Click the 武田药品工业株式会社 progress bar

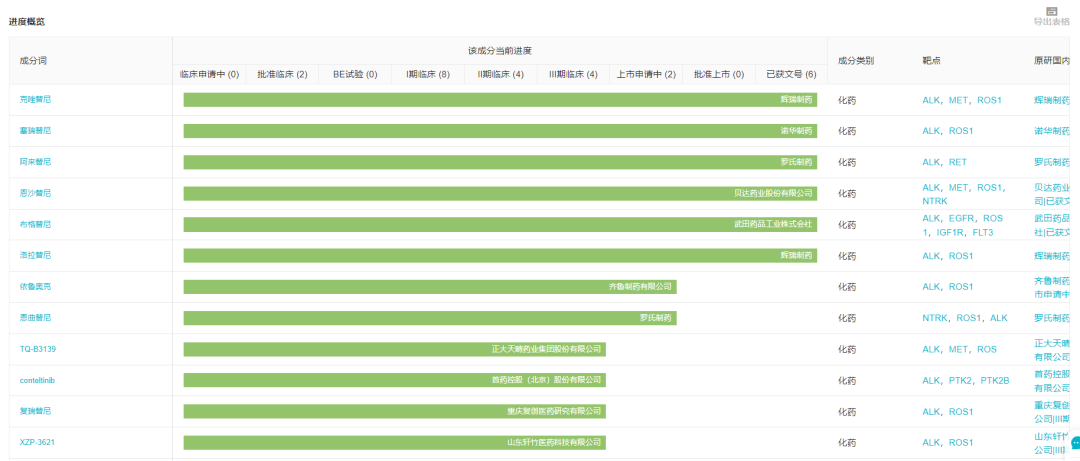click(500, 225)
